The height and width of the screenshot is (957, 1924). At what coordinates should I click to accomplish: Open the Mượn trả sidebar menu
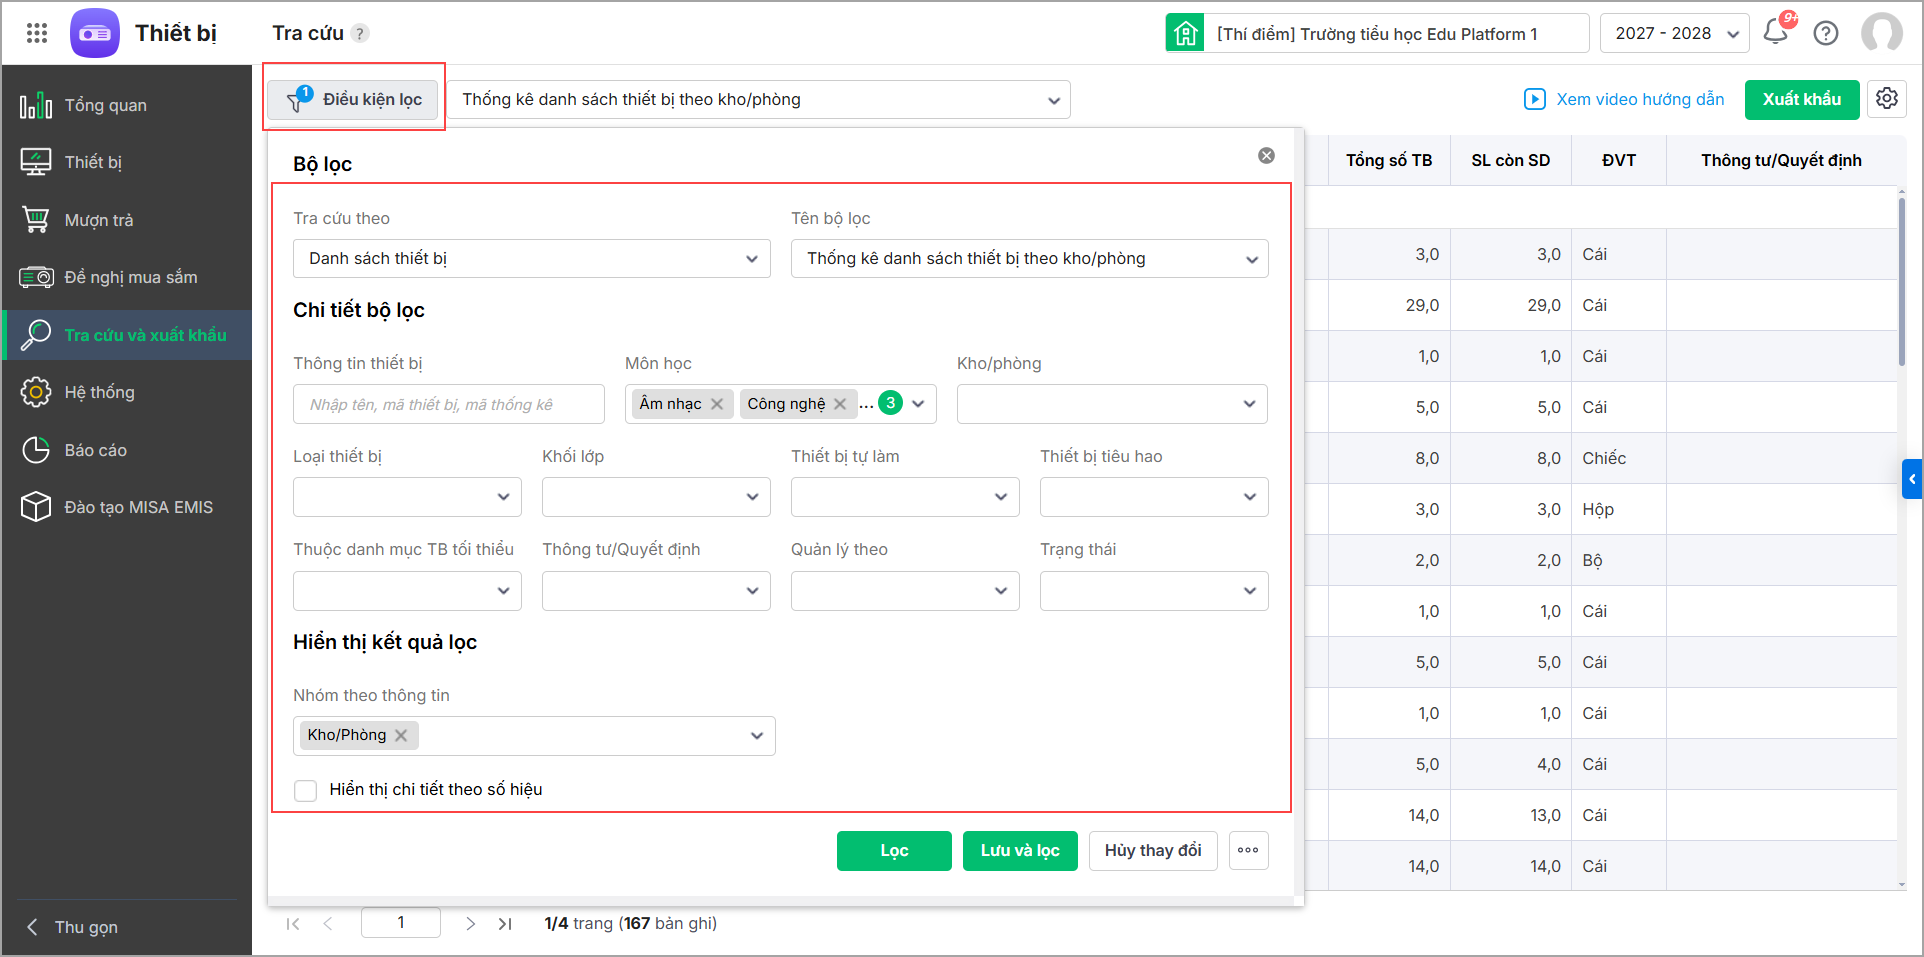click(x=99, y=220)
